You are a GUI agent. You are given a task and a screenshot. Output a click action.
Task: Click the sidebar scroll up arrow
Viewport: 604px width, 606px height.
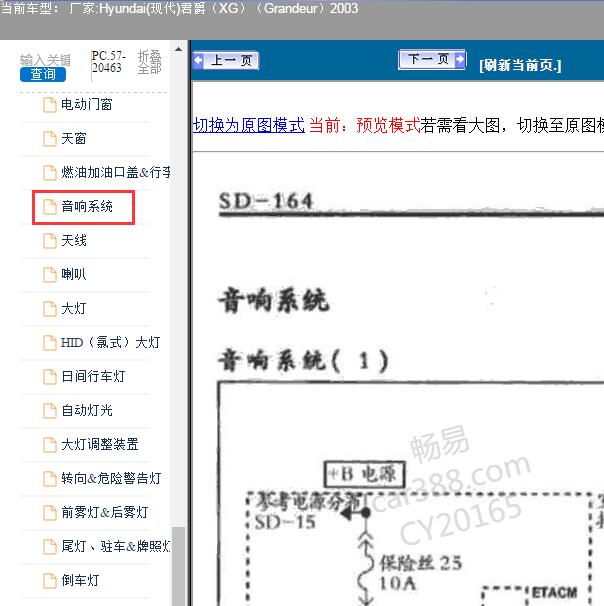point(178,49)
